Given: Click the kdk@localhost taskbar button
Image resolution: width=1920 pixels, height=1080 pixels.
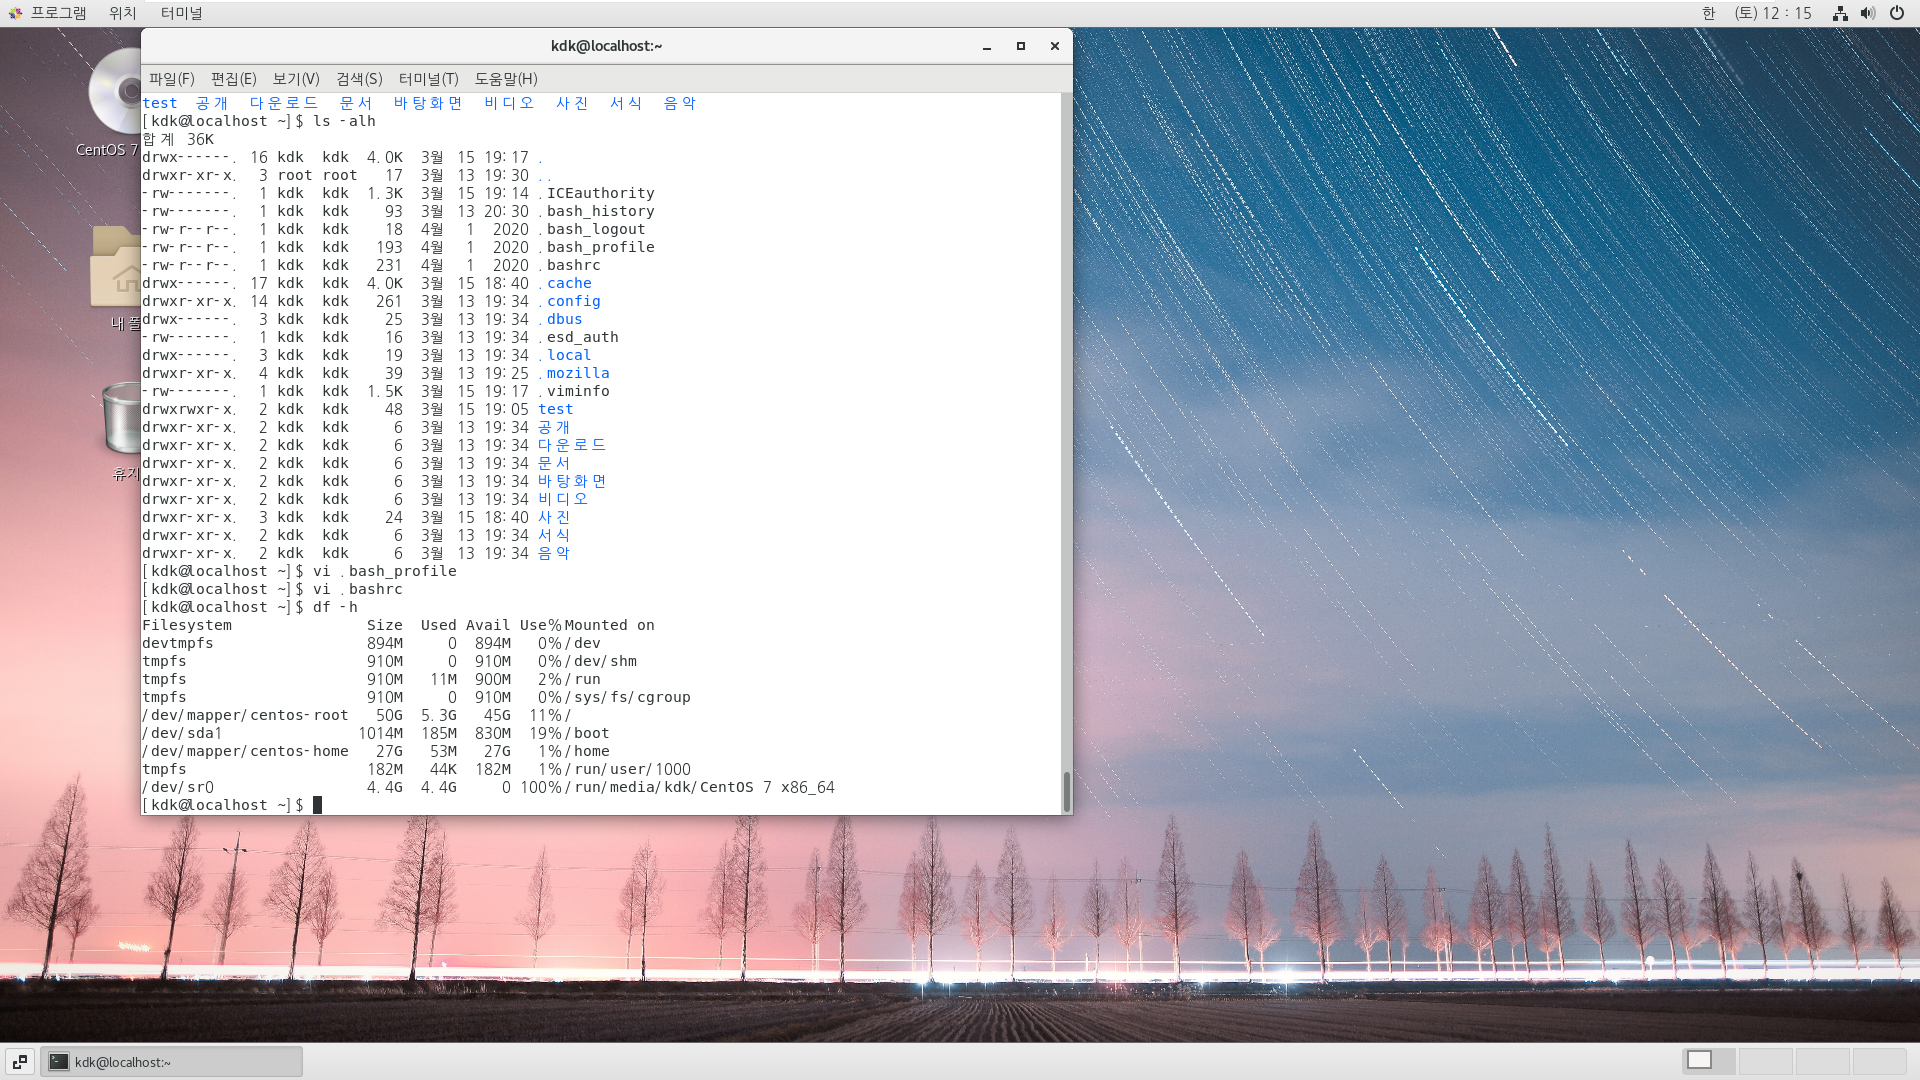Looking at the screenshot, I should pos(171,1062).
